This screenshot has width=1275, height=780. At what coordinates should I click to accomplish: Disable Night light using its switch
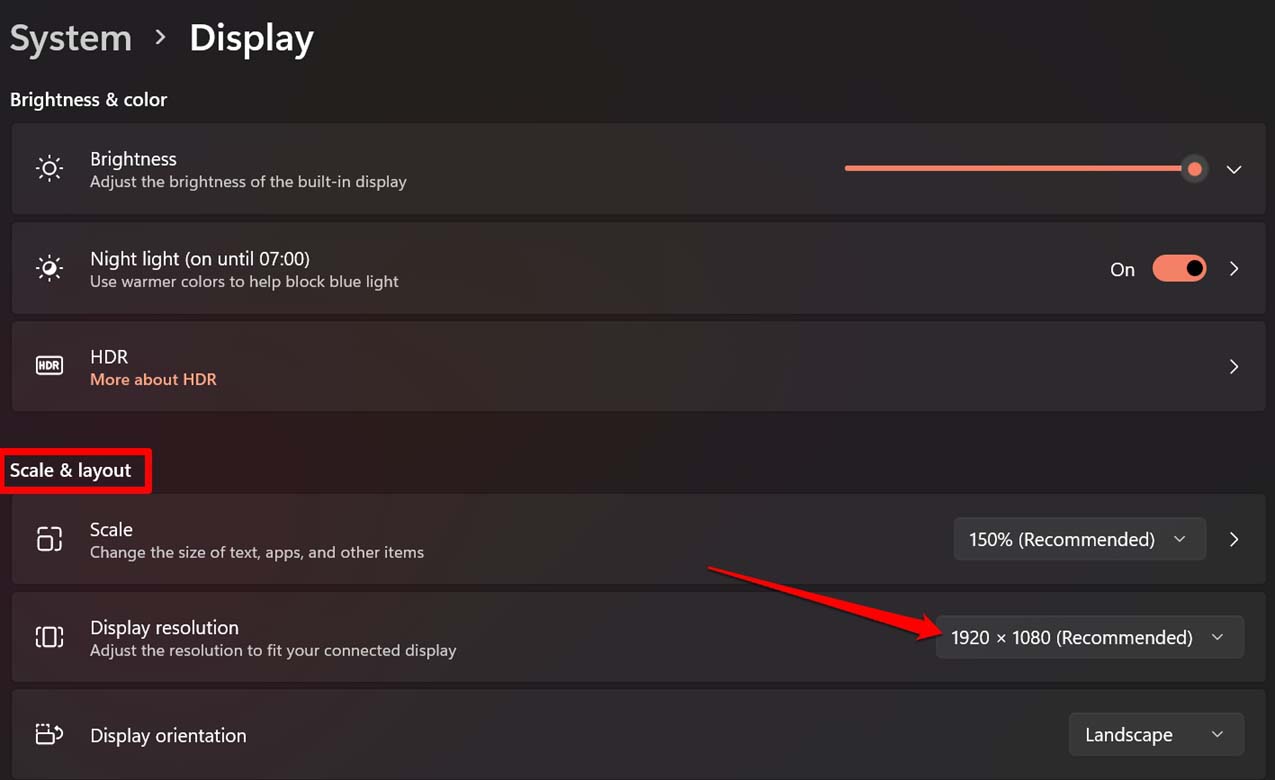click(1179, 268)
